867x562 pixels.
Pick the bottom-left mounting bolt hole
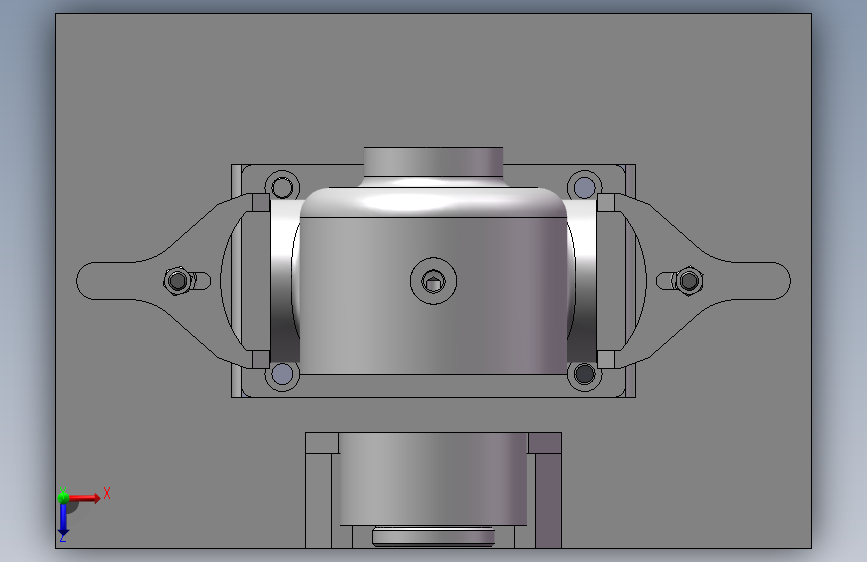(x=283, y=374)
